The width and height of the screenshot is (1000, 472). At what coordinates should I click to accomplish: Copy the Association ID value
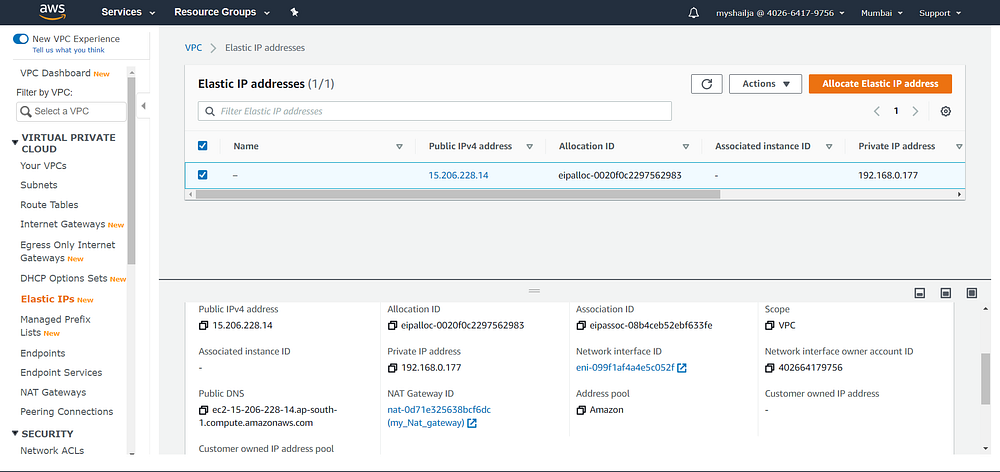pyautogui.click(x=581, y=325)
